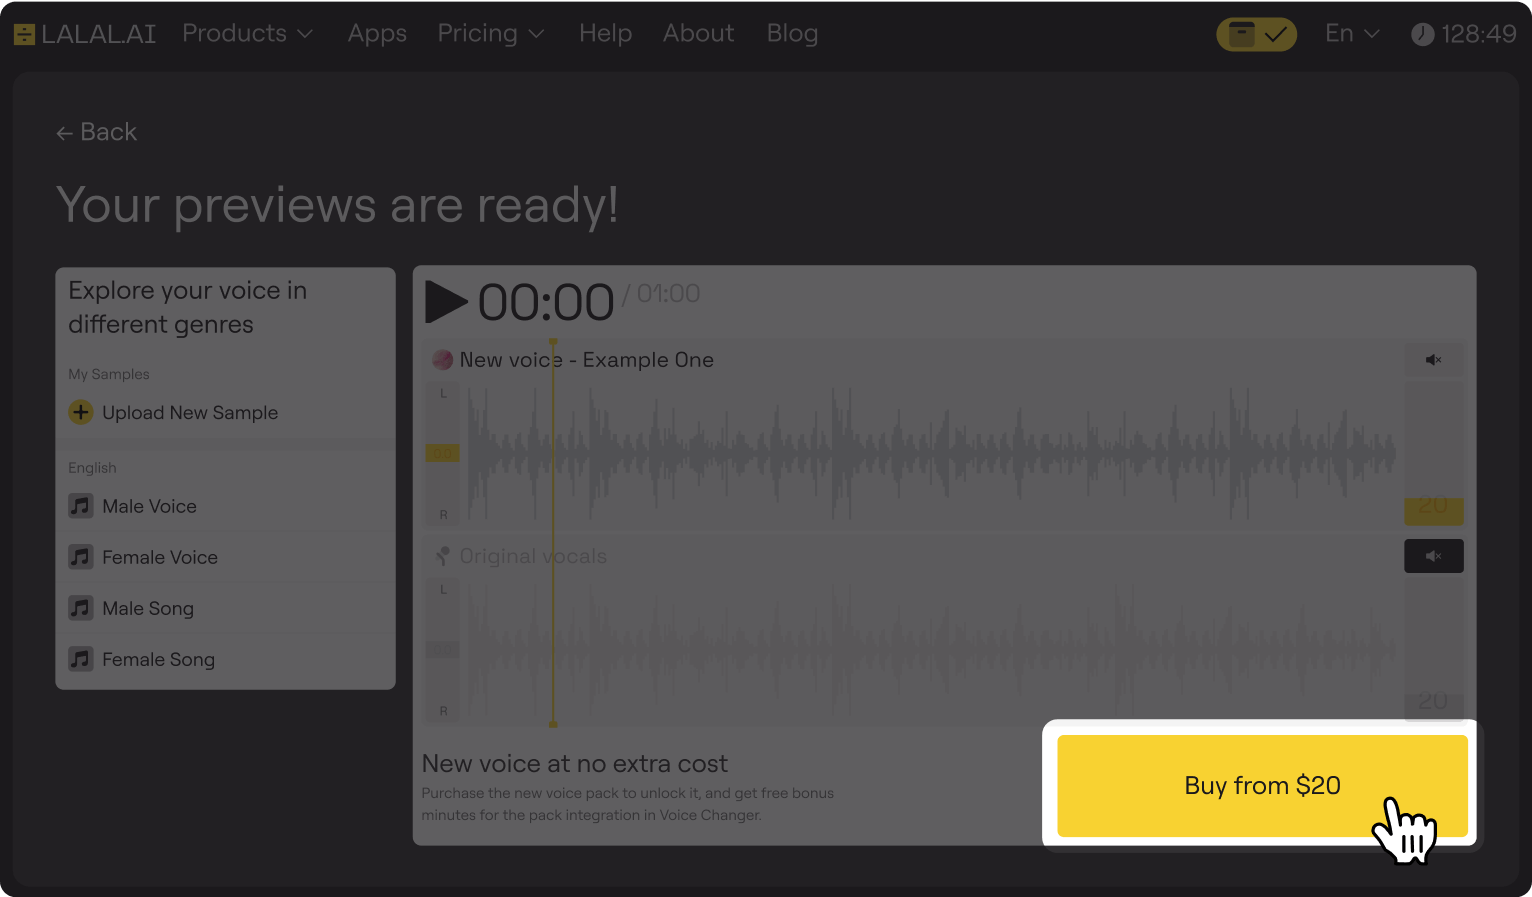Click the Male Song music note icon
The width and height of the screenshot is (1532, 897).
[x=81, y=608]
